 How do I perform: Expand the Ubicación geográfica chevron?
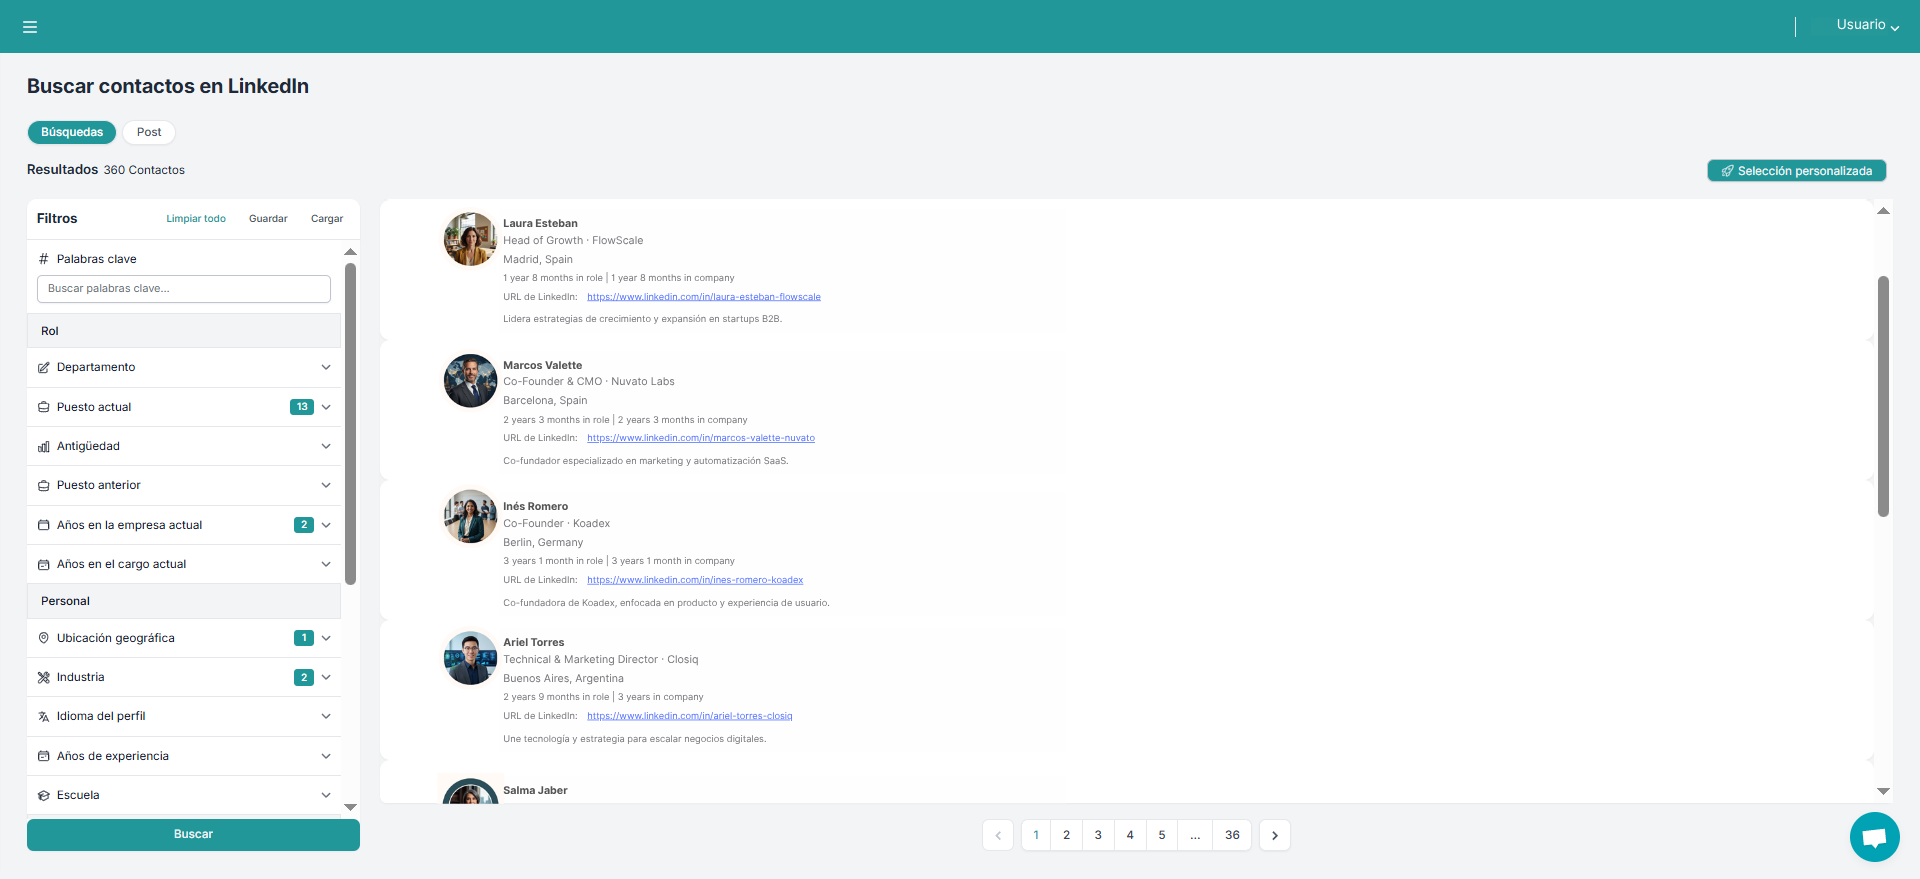click(x=326, y=638)
